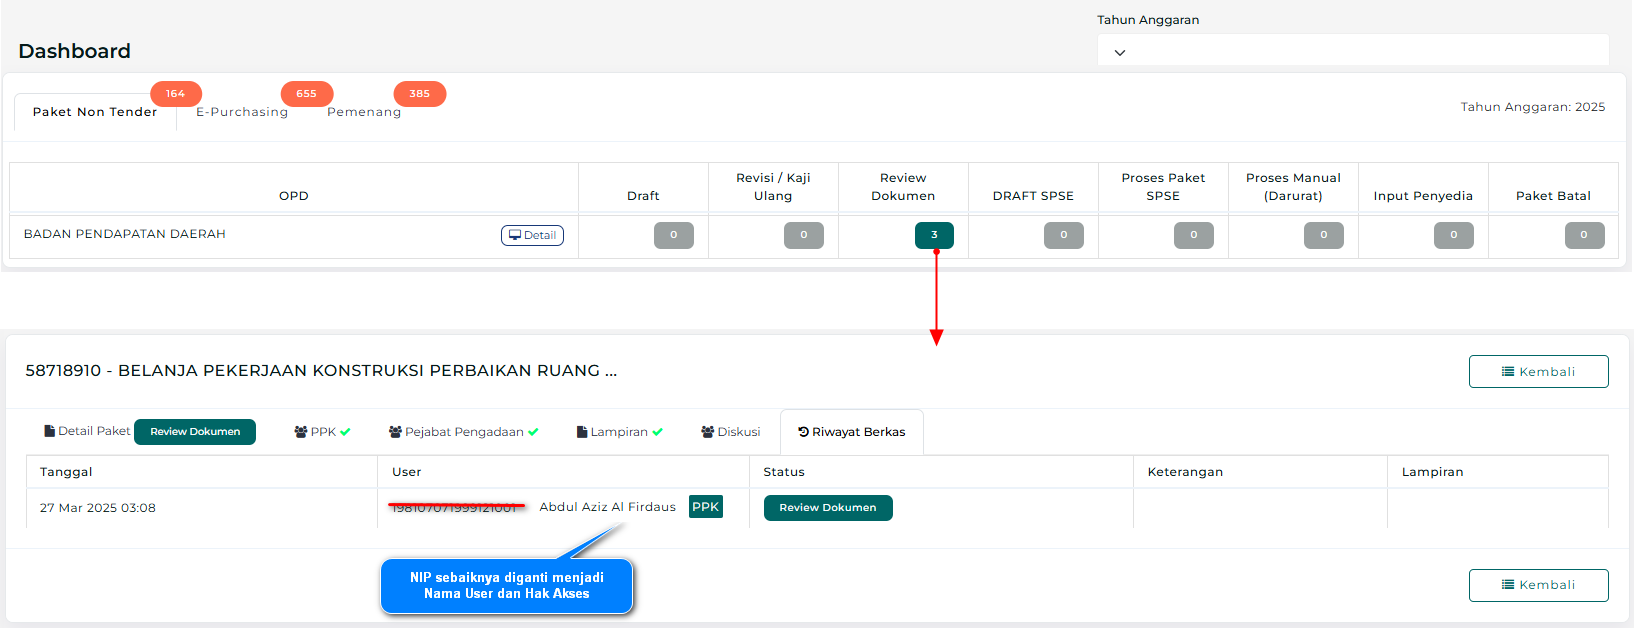The width and height of the screenshot is (1634, 628).
Task: Click the Pejabat Pengadaan users icon
Action: (x=395, y=432)
